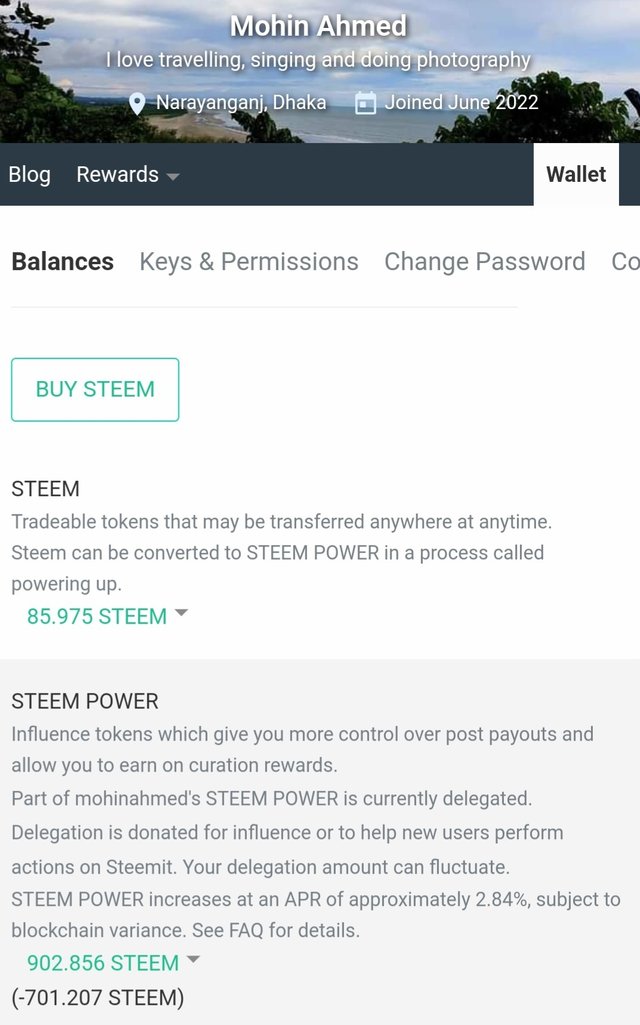The width and height of the screenshot is (640, 1025).
Task: Click the STEEM POWER section heading
Action: [85, 701]
